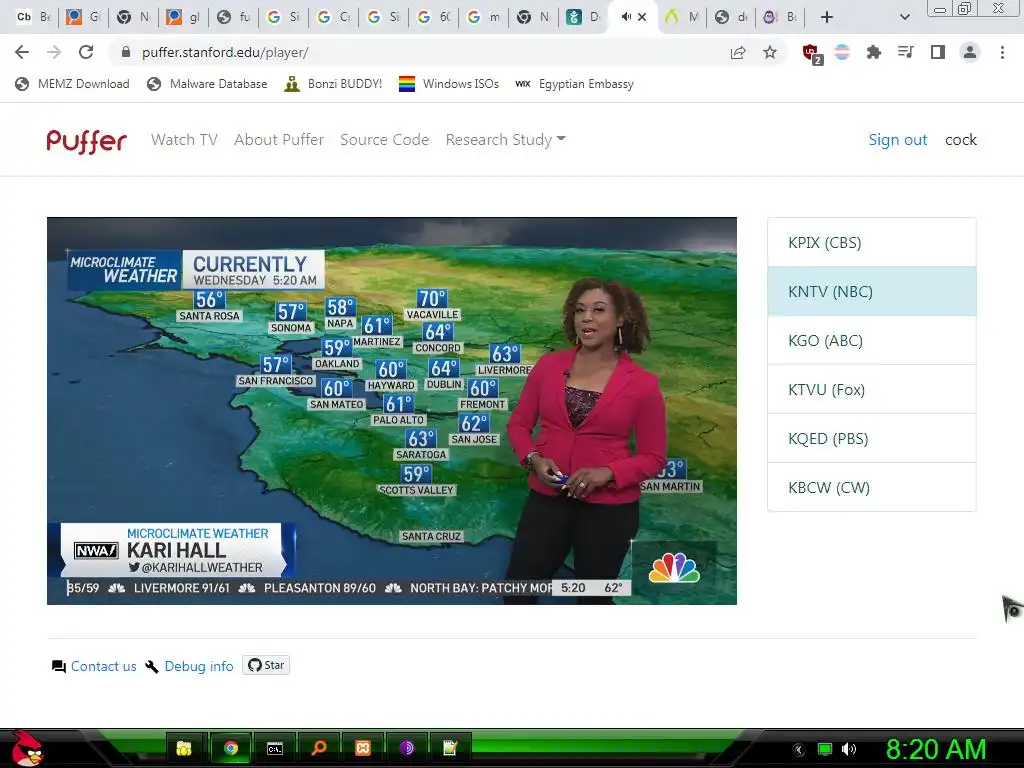Image resolution: width=1024 pixels, height=768 pixels.
Task: Expand the Research Study dropdown
Action: tap(505, 140)
